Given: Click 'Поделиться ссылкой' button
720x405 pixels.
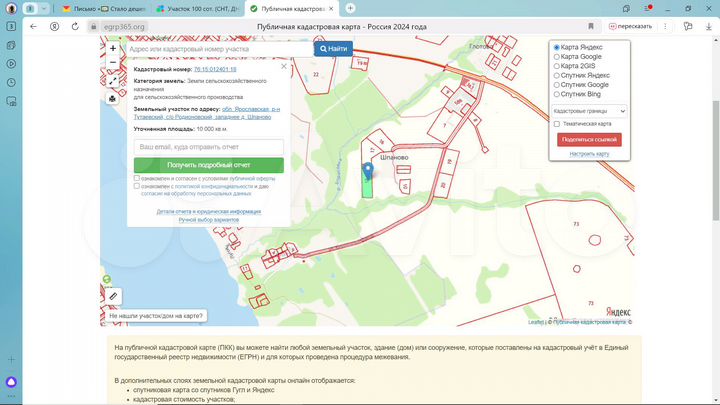Looking at the screenshot, I should pos(589,140).
